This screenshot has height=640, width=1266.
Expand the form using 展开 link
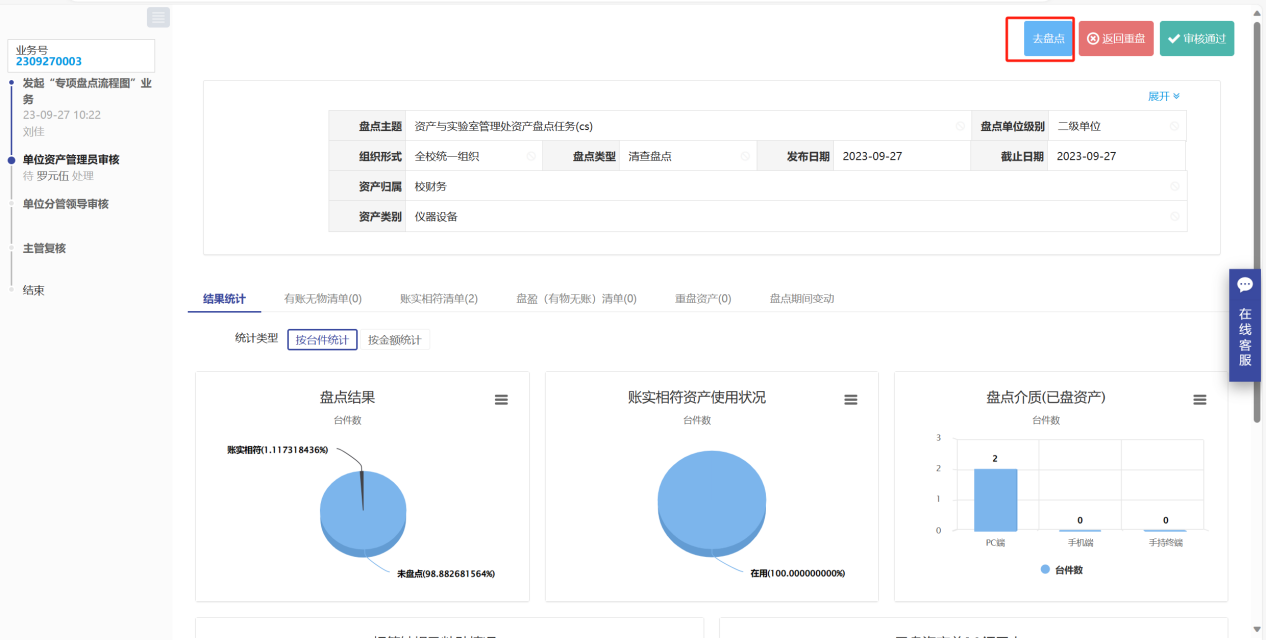tap(1163, 96)
